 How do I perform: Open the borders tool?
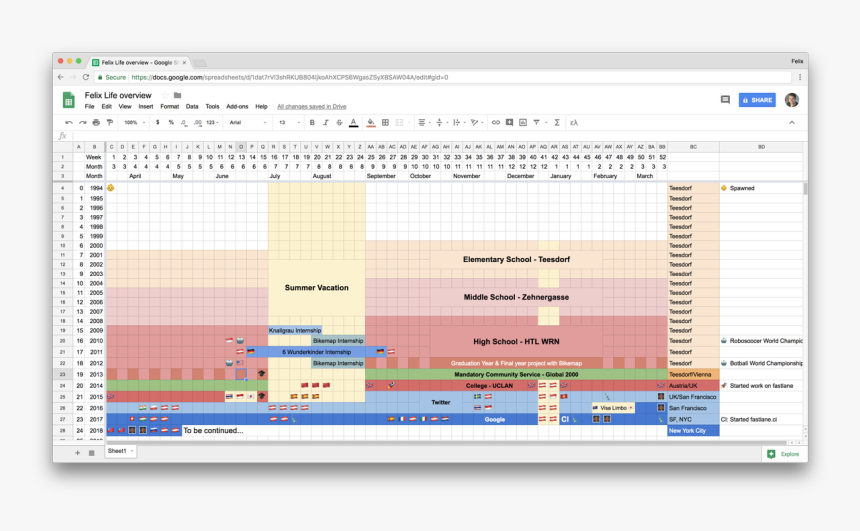click(x=386, y=122)
